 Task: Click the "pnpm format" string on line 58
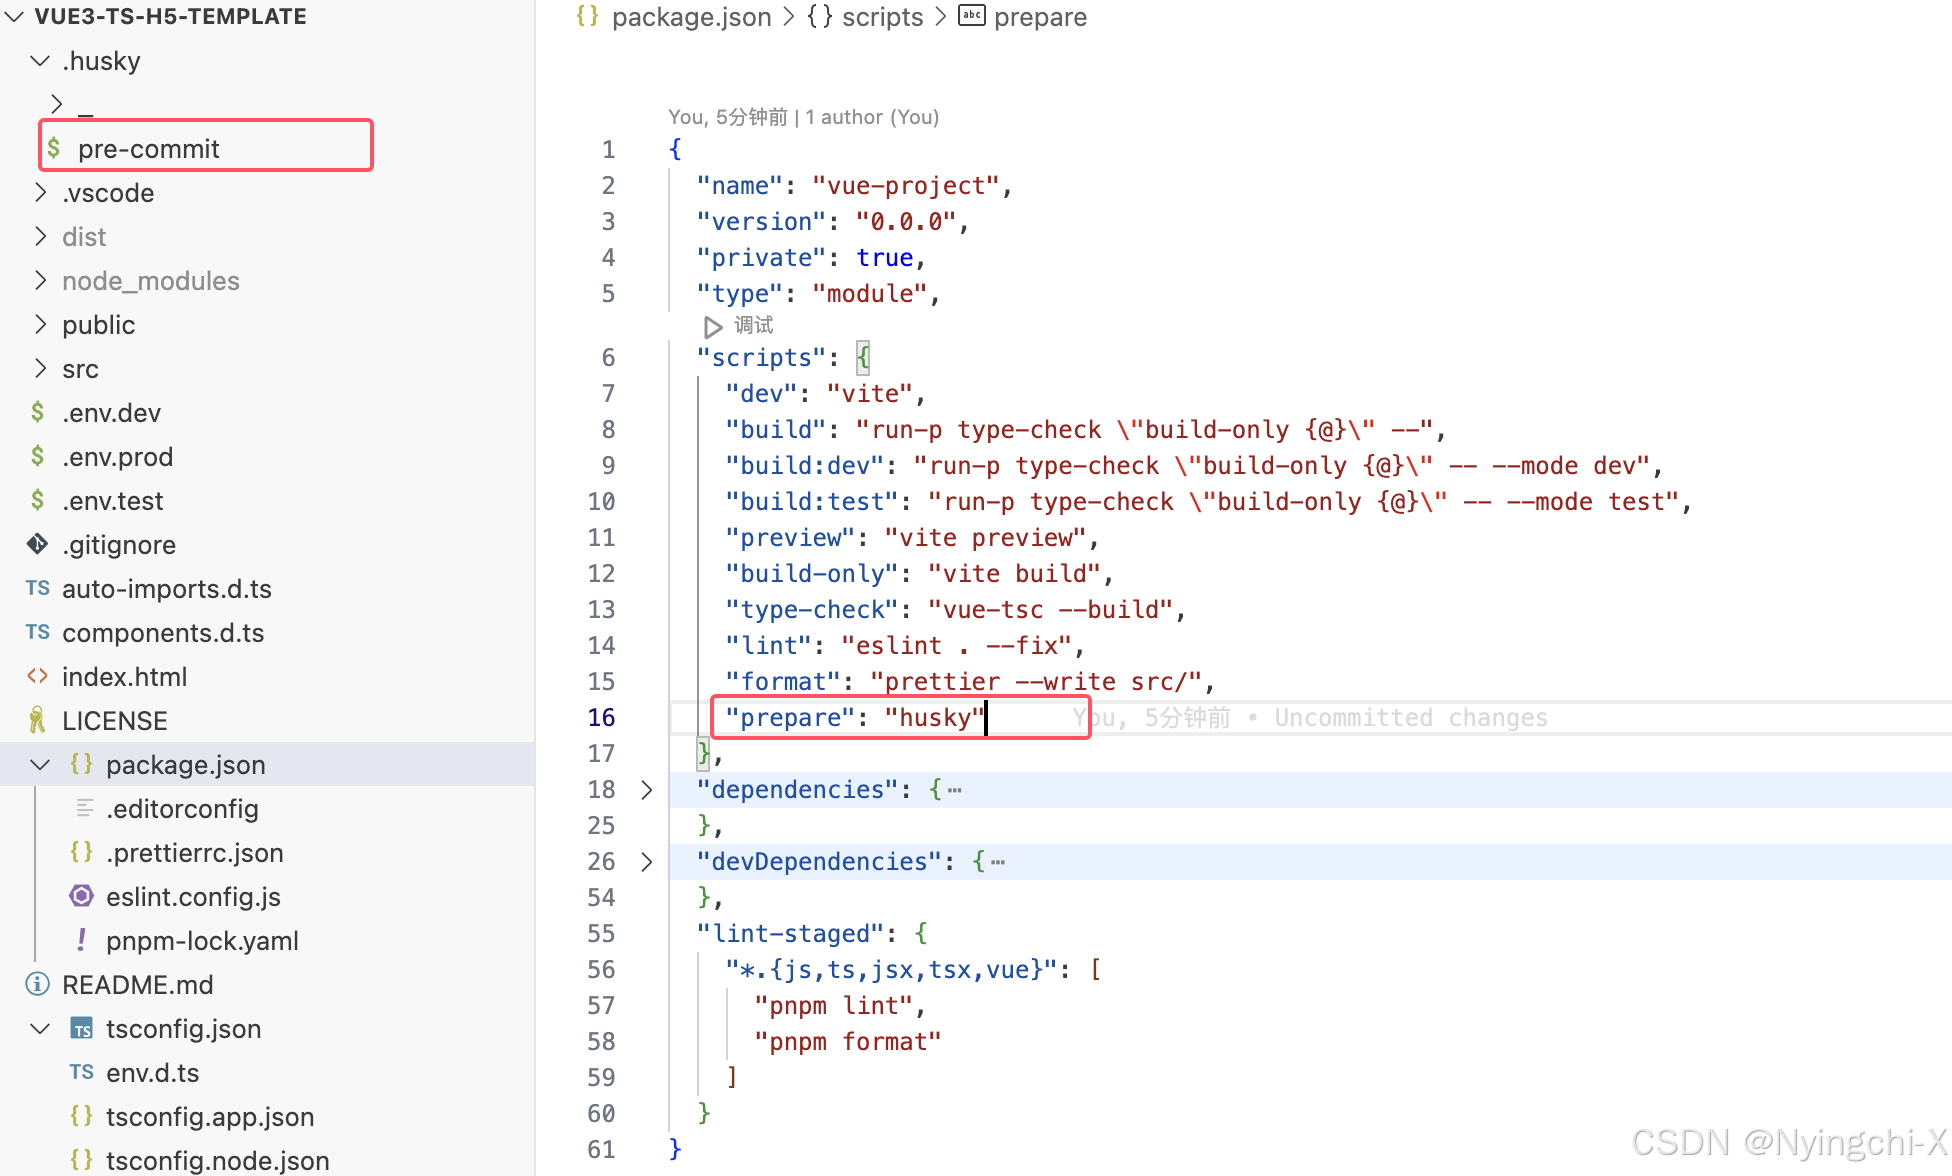848,1042
